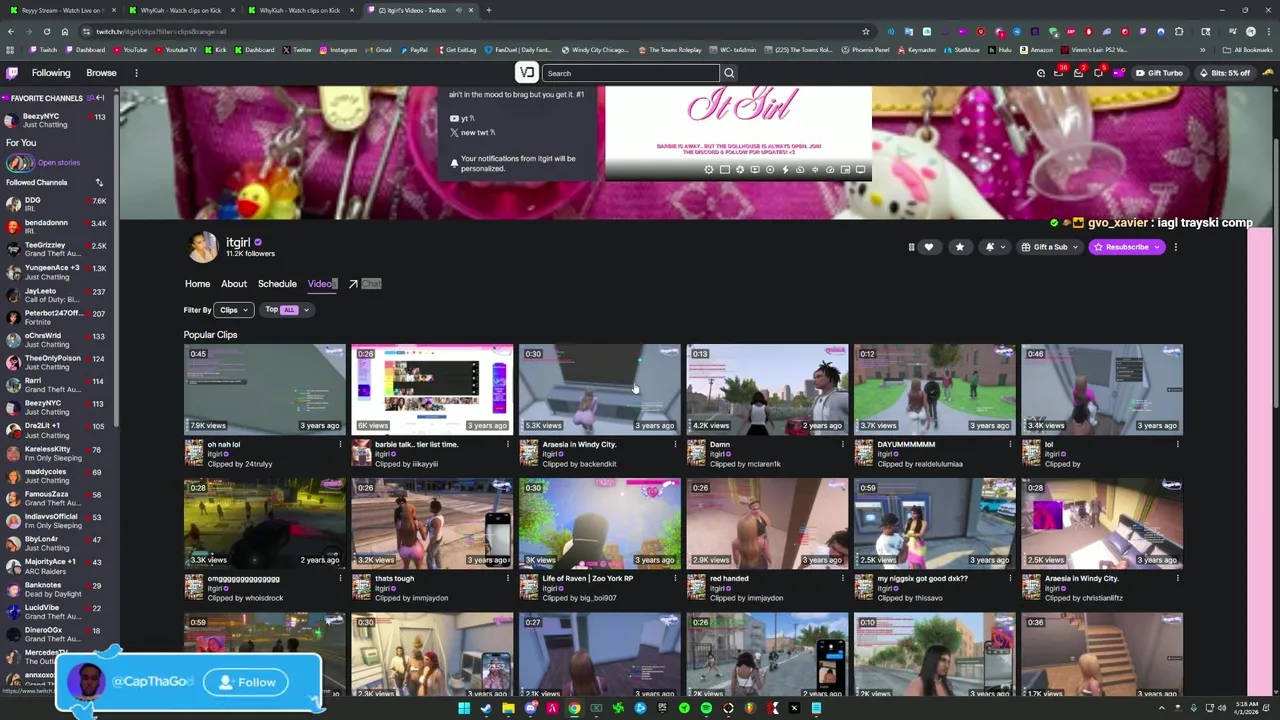Open the Chat tab
The image size is (1280, 720).
pos(371,284)
